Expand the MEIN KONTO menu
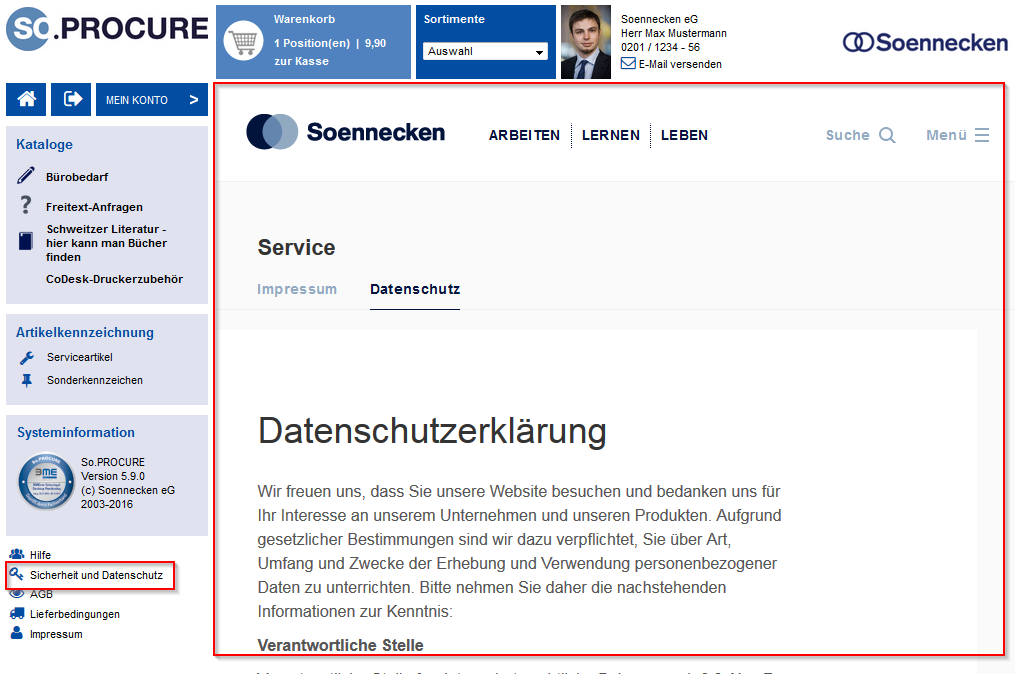The width and height of the screenshot is (1015, 674). click(x=151, y=99)
